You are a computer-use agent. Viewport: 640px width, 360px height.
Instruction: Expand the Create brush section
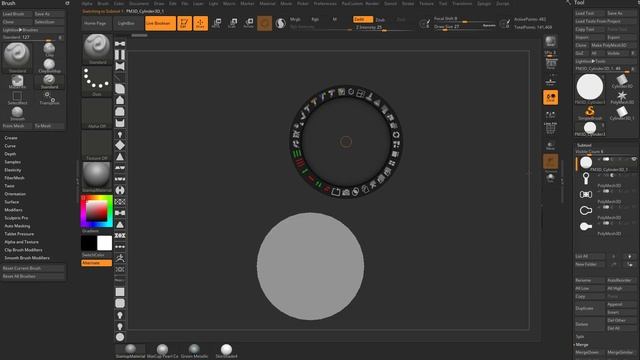(x=11, y=138)
